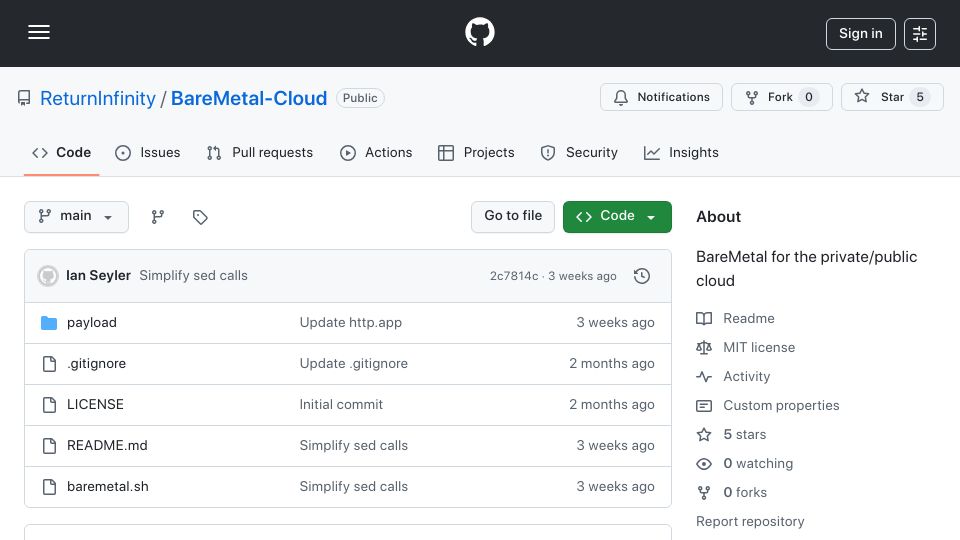The height and width of the screenshot is (540, 960).
Task: Click the Go to file button
Action: pos(513,217)
